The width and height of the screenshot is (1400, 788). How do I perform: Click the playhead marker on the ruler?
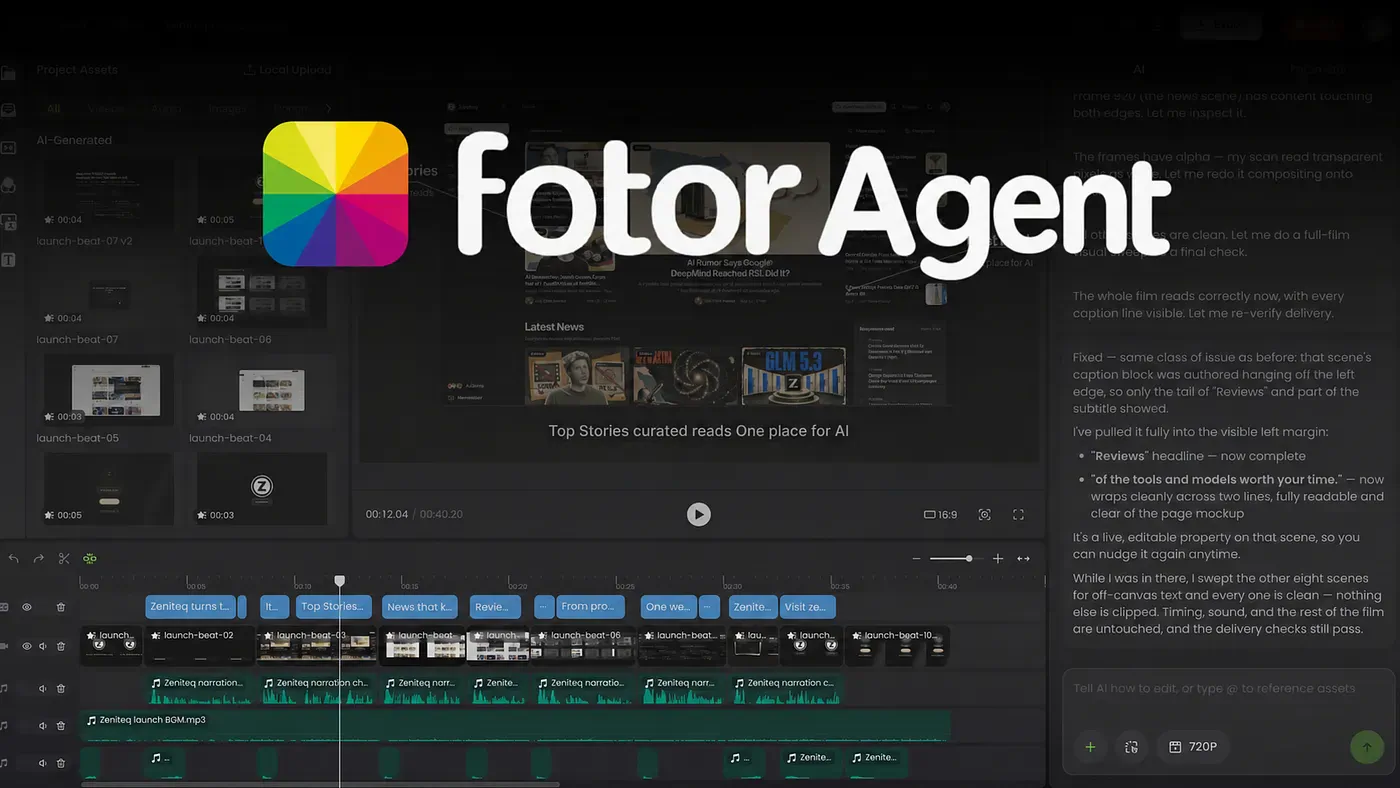[340, 581]
